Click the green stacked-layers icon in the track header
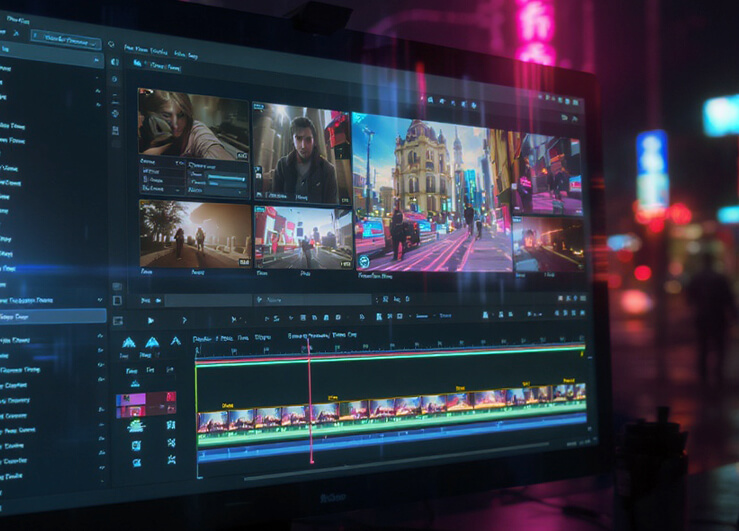 (x=136, y=426)
